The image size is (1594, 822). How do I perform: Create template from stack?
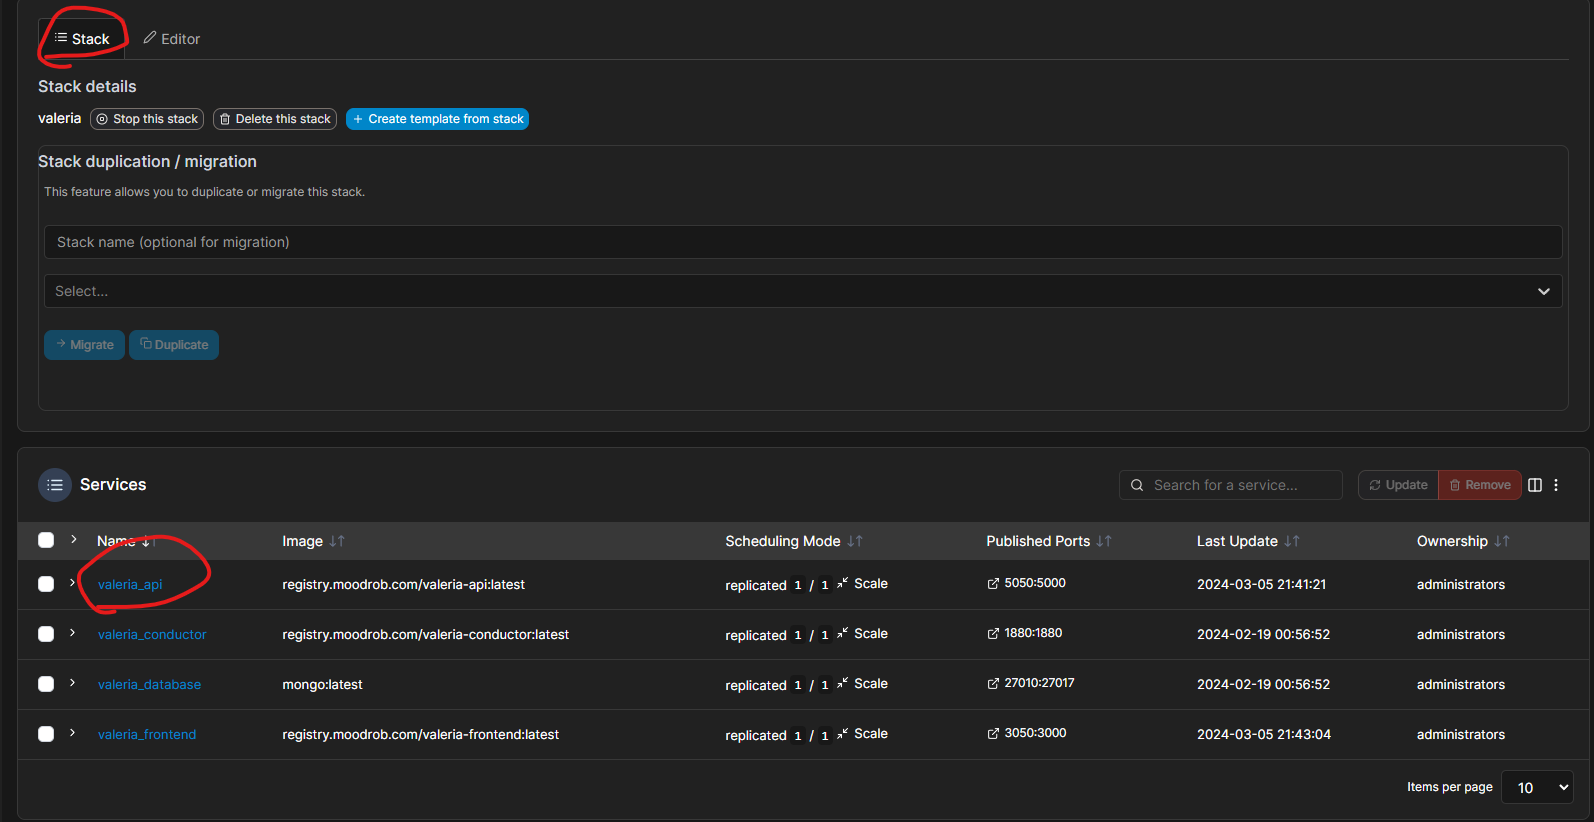pyautogui.click(x=437, y=119)
